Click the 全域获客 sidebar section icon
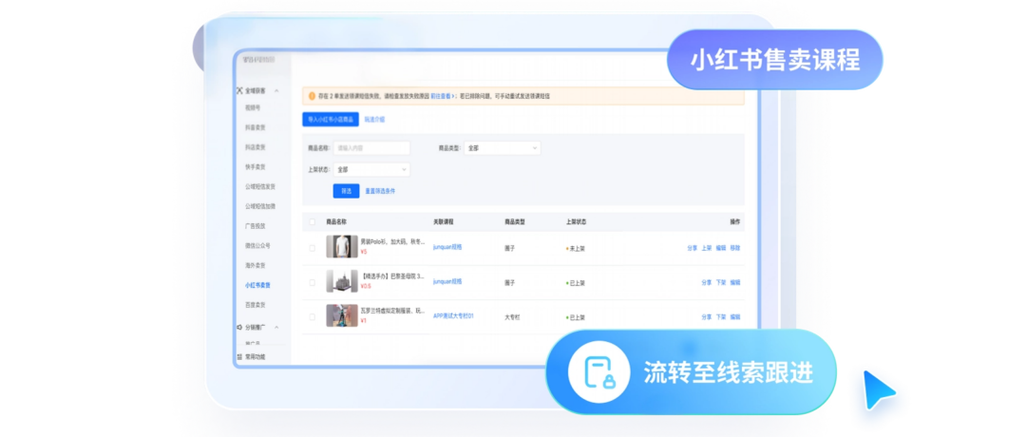Image resolution: width=1026 pixels, height=437 pixels. coord(239,90)
